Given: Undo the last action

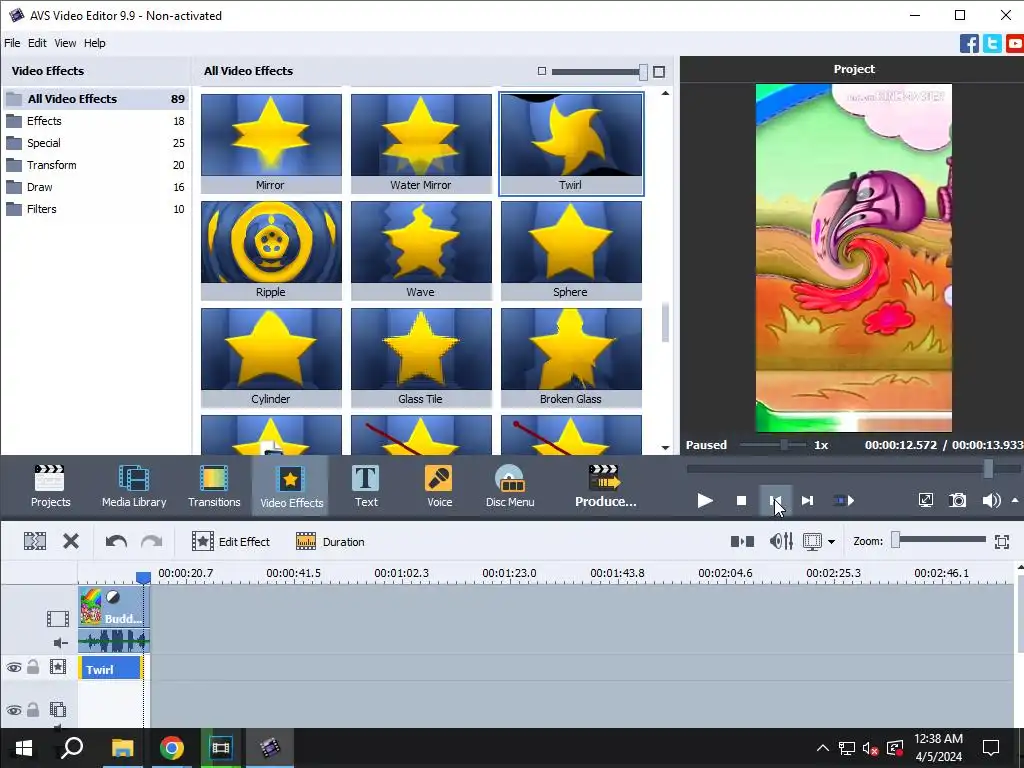Looking at the screenshot, I should coord(116,541).
